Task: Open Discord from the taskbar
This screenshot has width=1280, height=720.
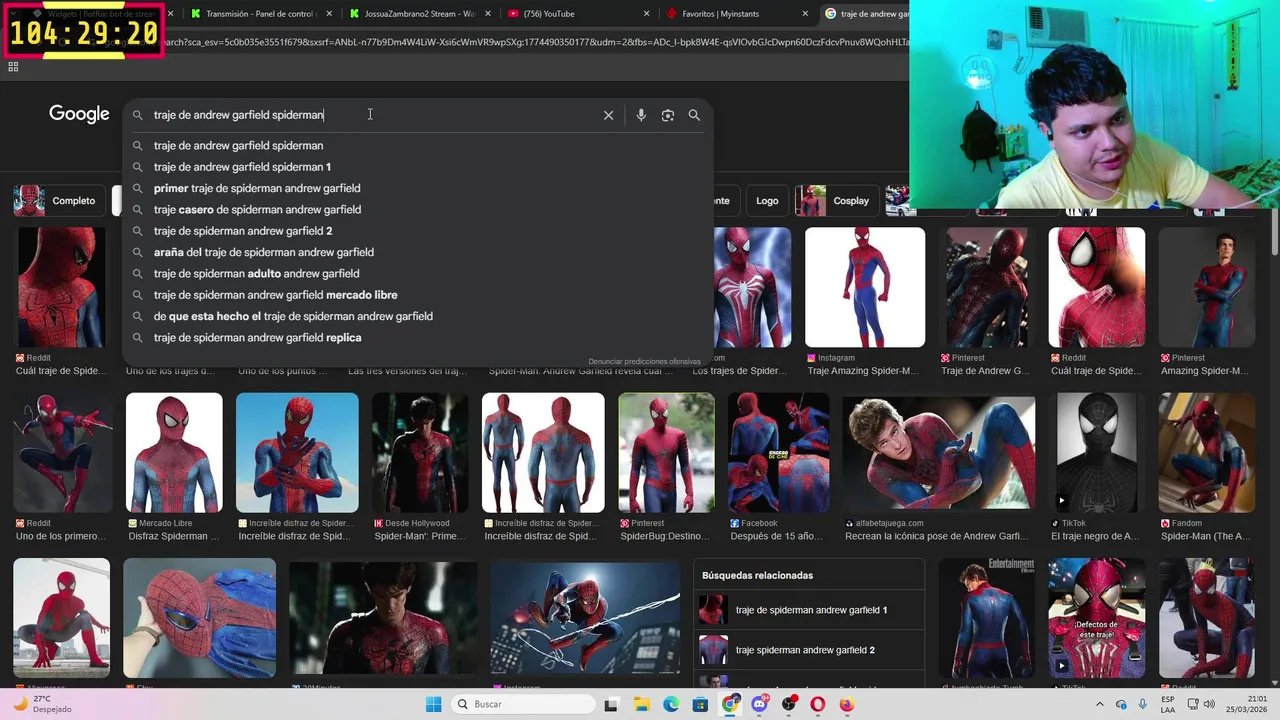Action: pyautogui.click(x=759, y=704)
